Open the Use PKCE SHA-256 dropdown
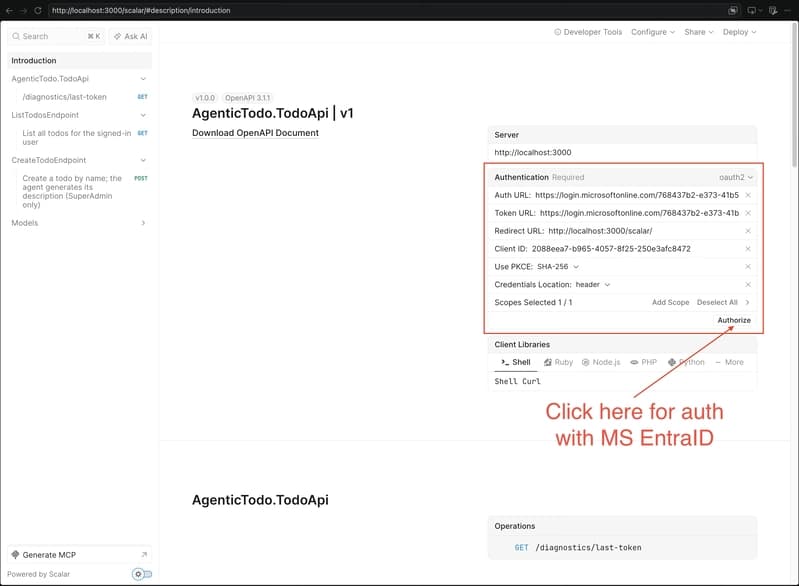799x586 pixels. point(557,267)
